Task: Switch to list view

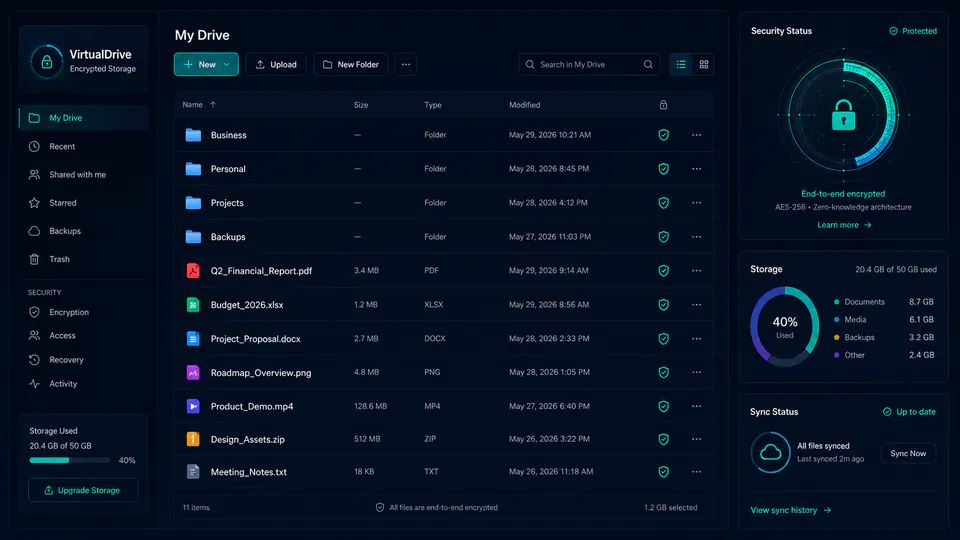Action: tap(681, 64)
